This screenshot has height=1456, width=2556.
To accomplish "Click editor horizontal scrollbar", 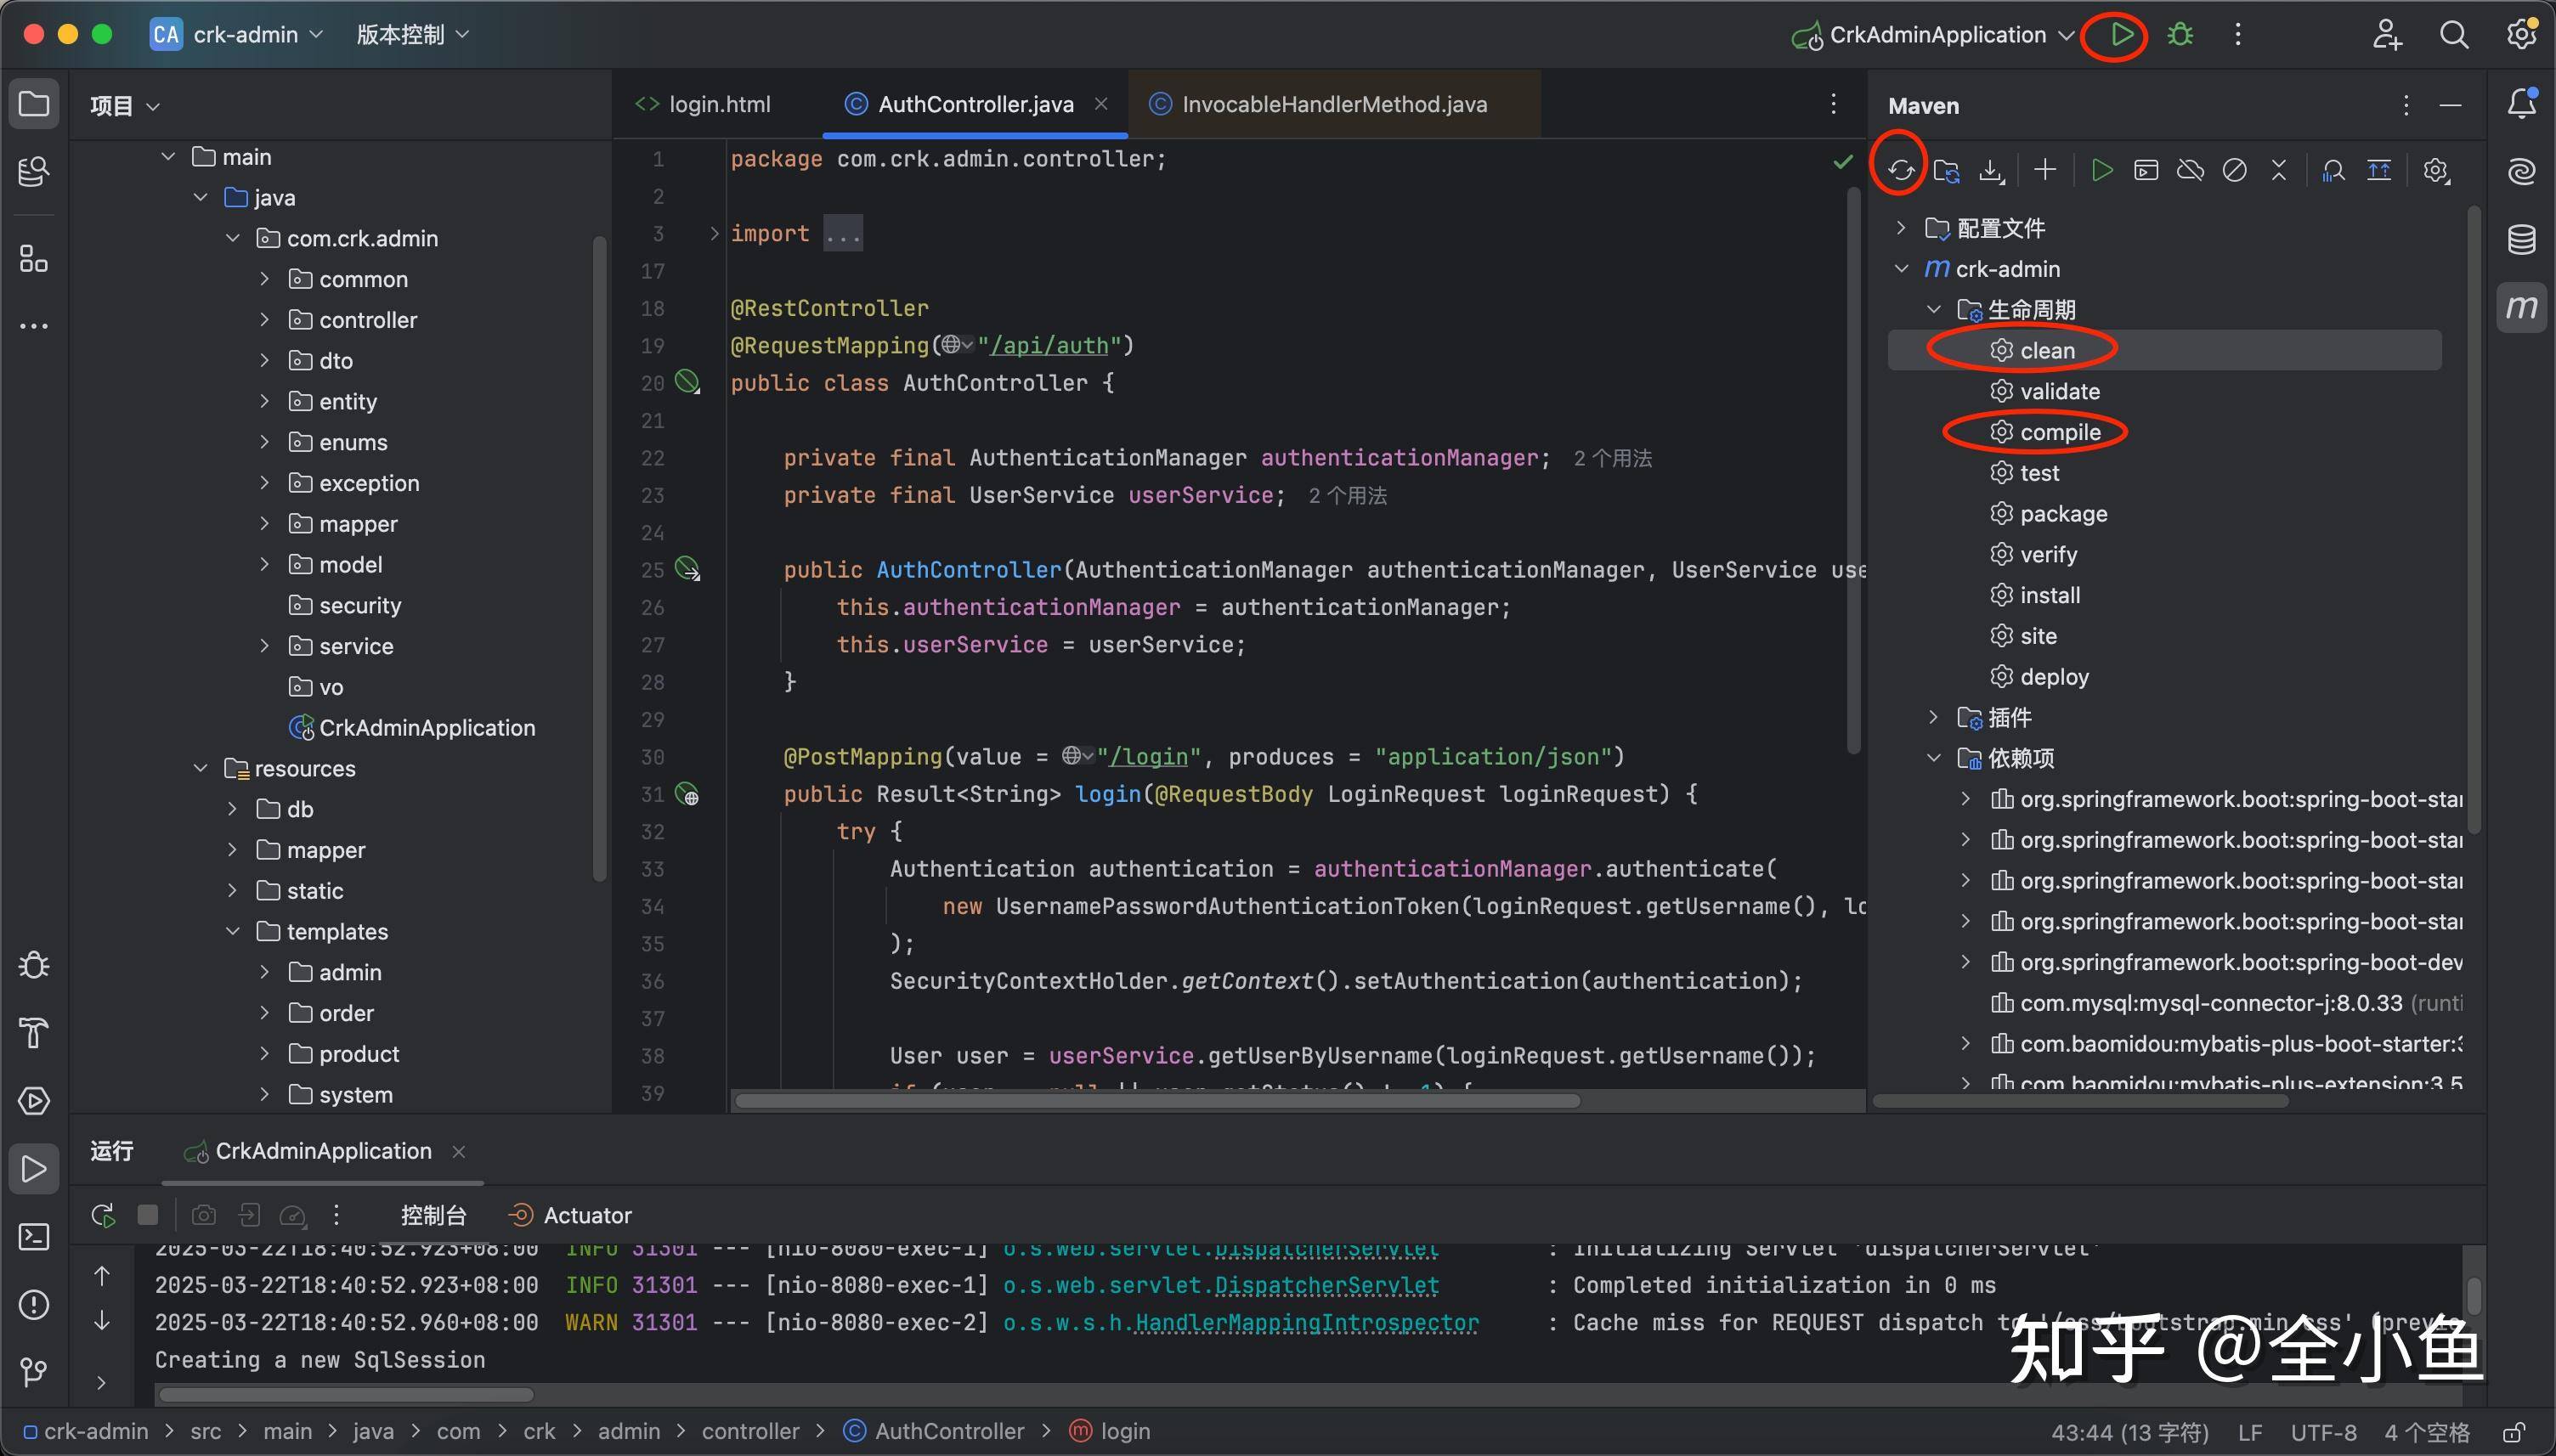I will [x=1157, y=1101].
